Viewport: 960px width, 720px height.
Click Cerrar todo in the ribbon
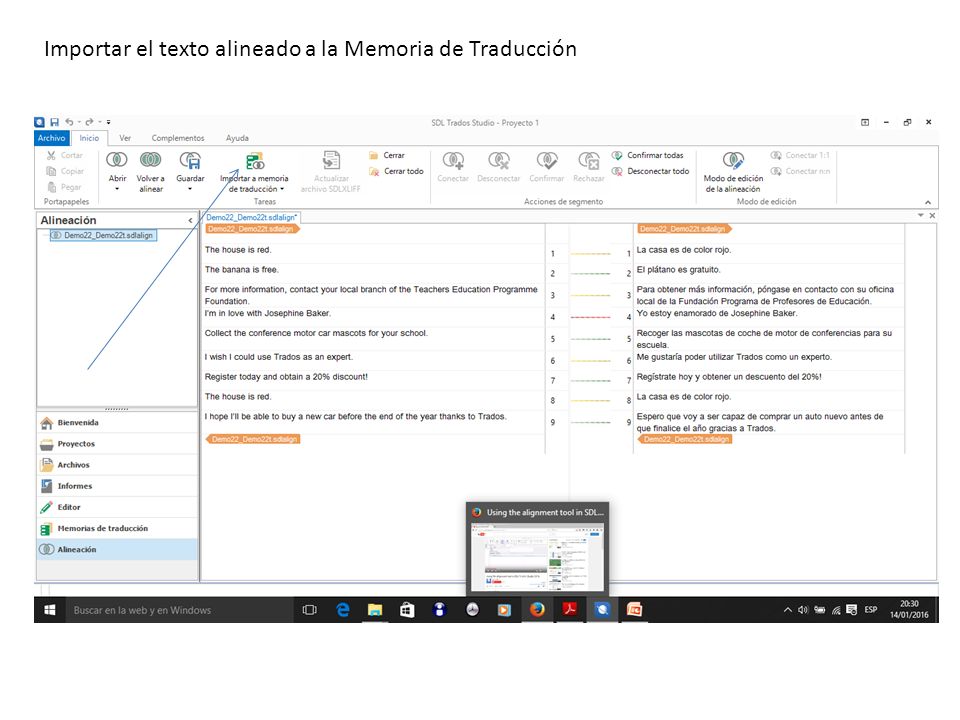[x=396, y=171]
